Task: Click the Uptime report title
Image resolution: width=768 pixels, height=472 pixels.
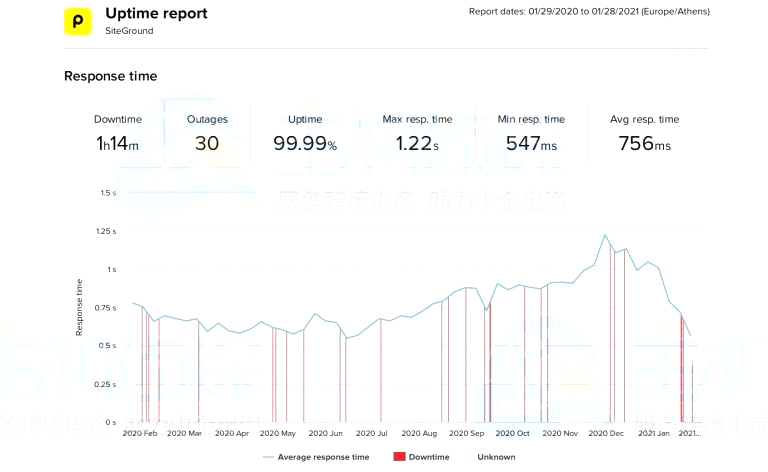Action: click(156, 14)
